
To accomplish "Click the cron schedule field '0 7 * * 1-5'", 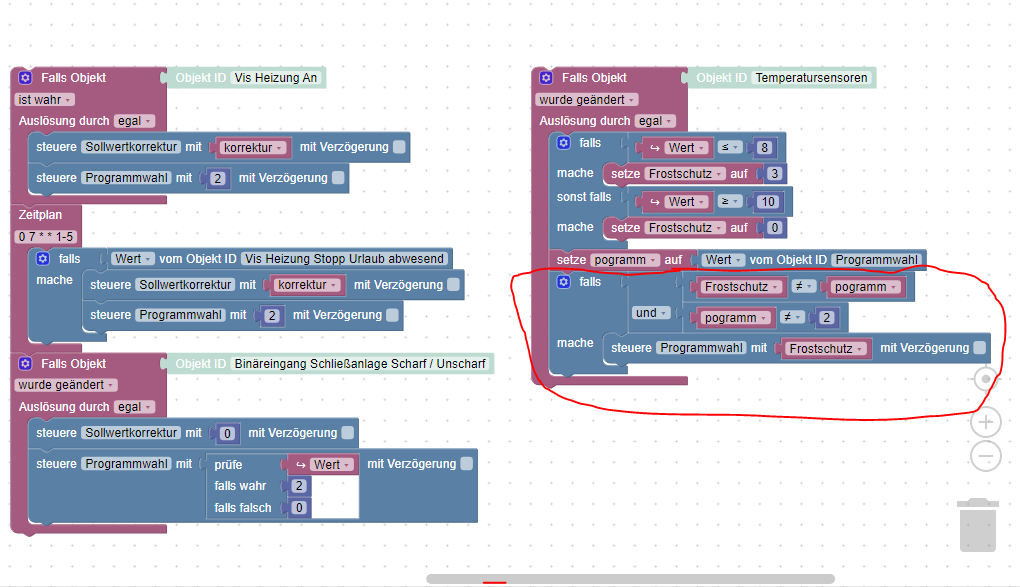I will tap(46, 236).
